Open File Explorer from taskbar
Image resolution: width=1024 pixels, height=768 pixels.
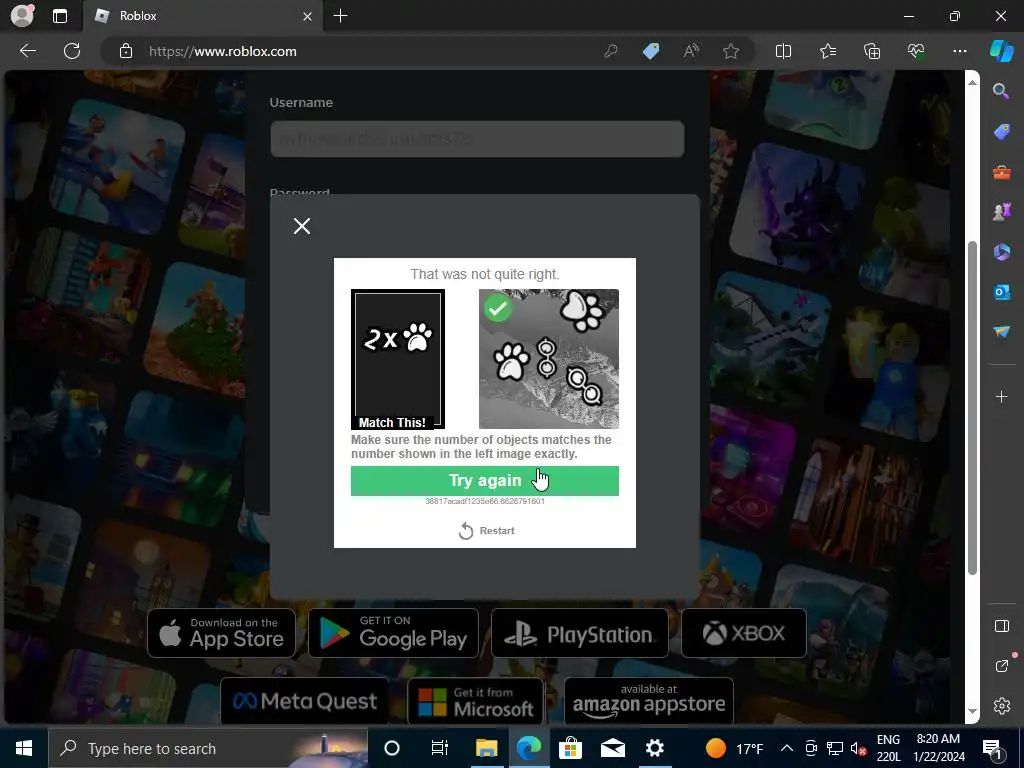coord(486,748)
